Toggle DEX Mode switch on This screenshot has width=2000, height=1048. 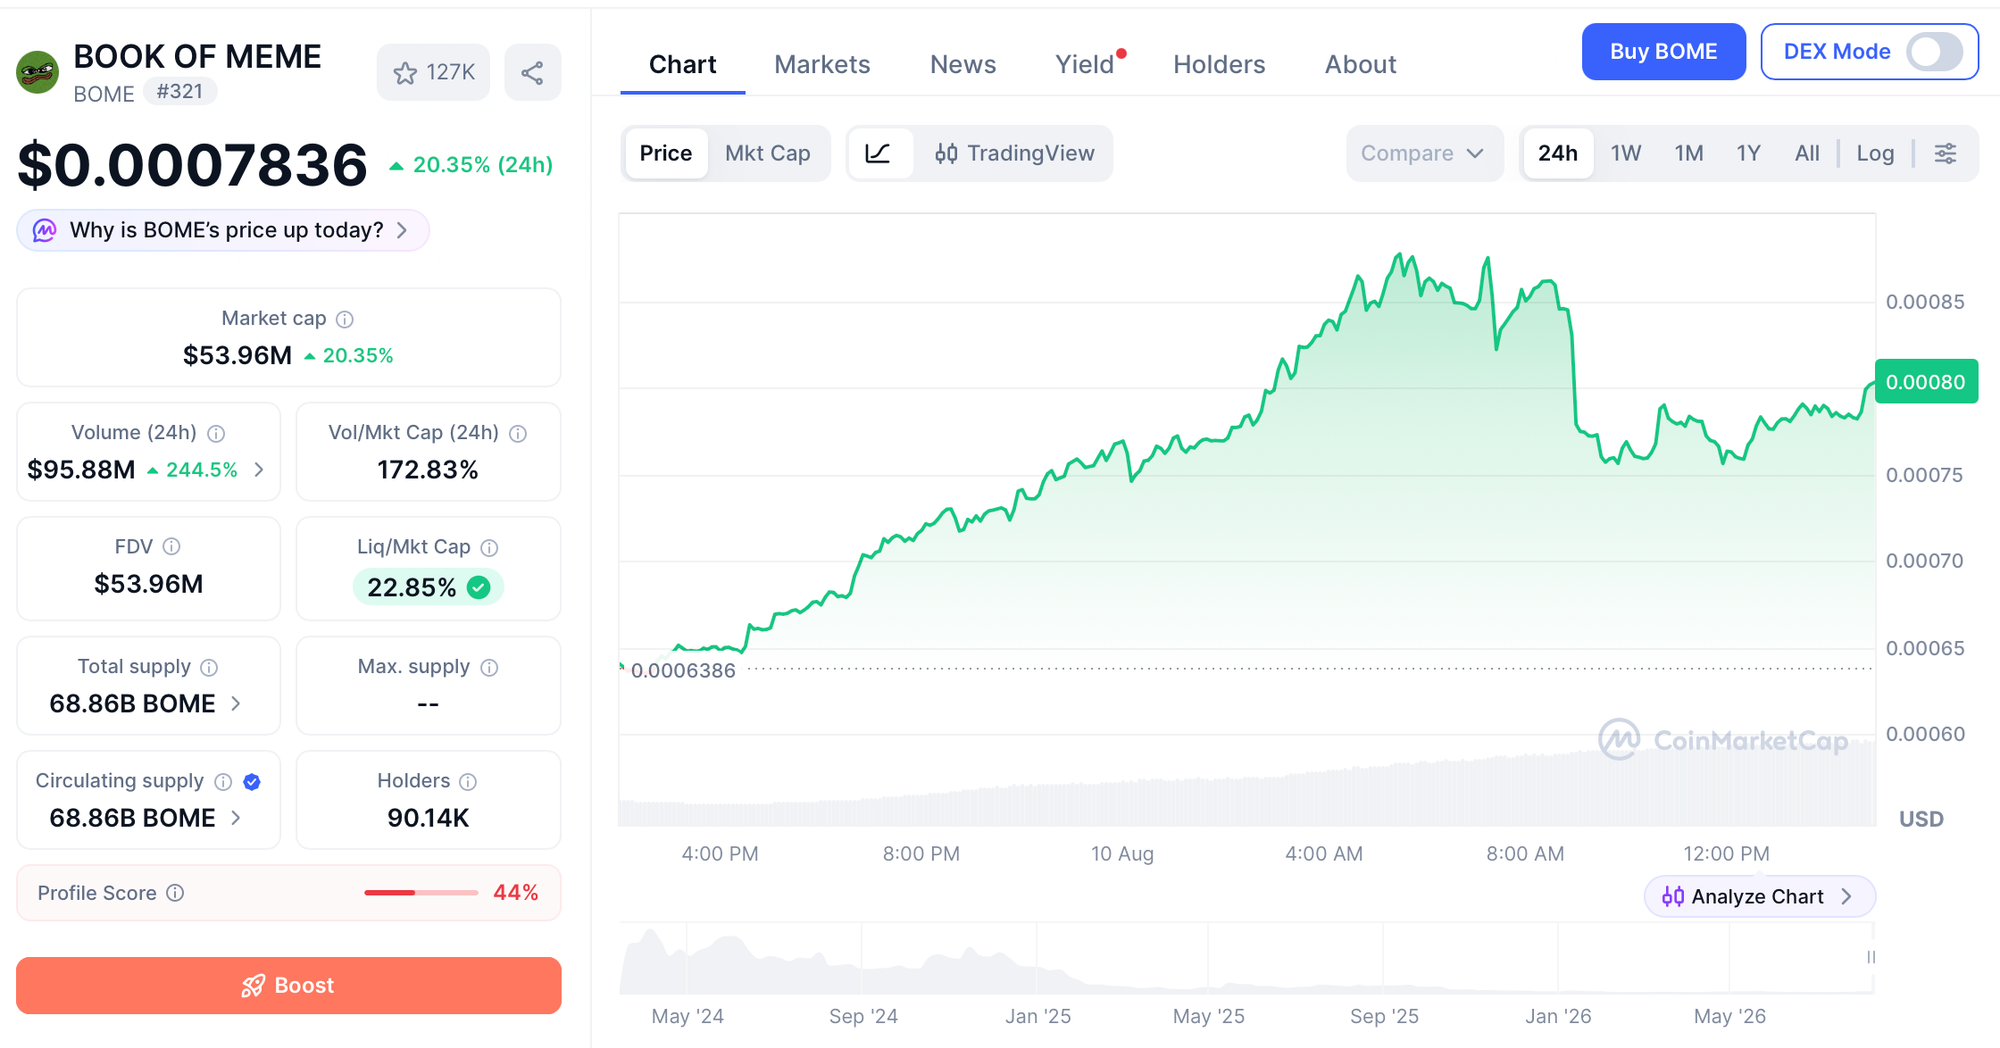pyautogui.click(x=1935, y=52)
